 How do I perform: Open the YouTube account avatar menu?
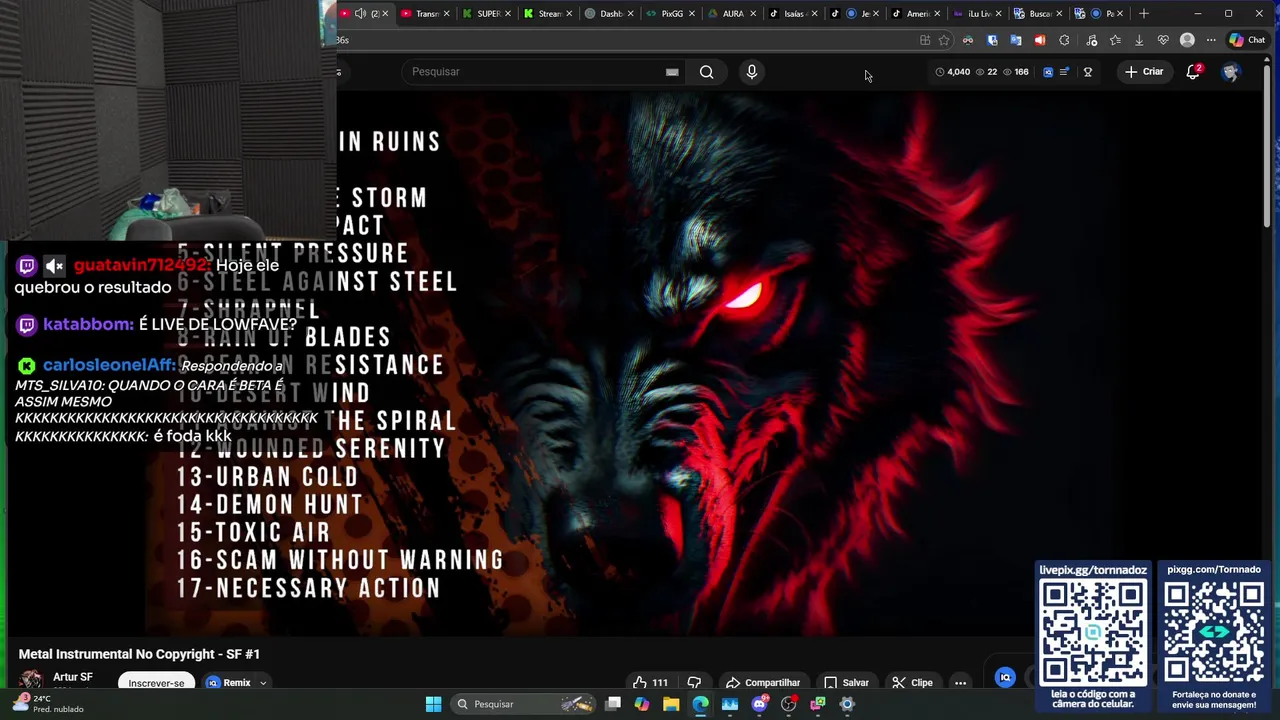1230,72
